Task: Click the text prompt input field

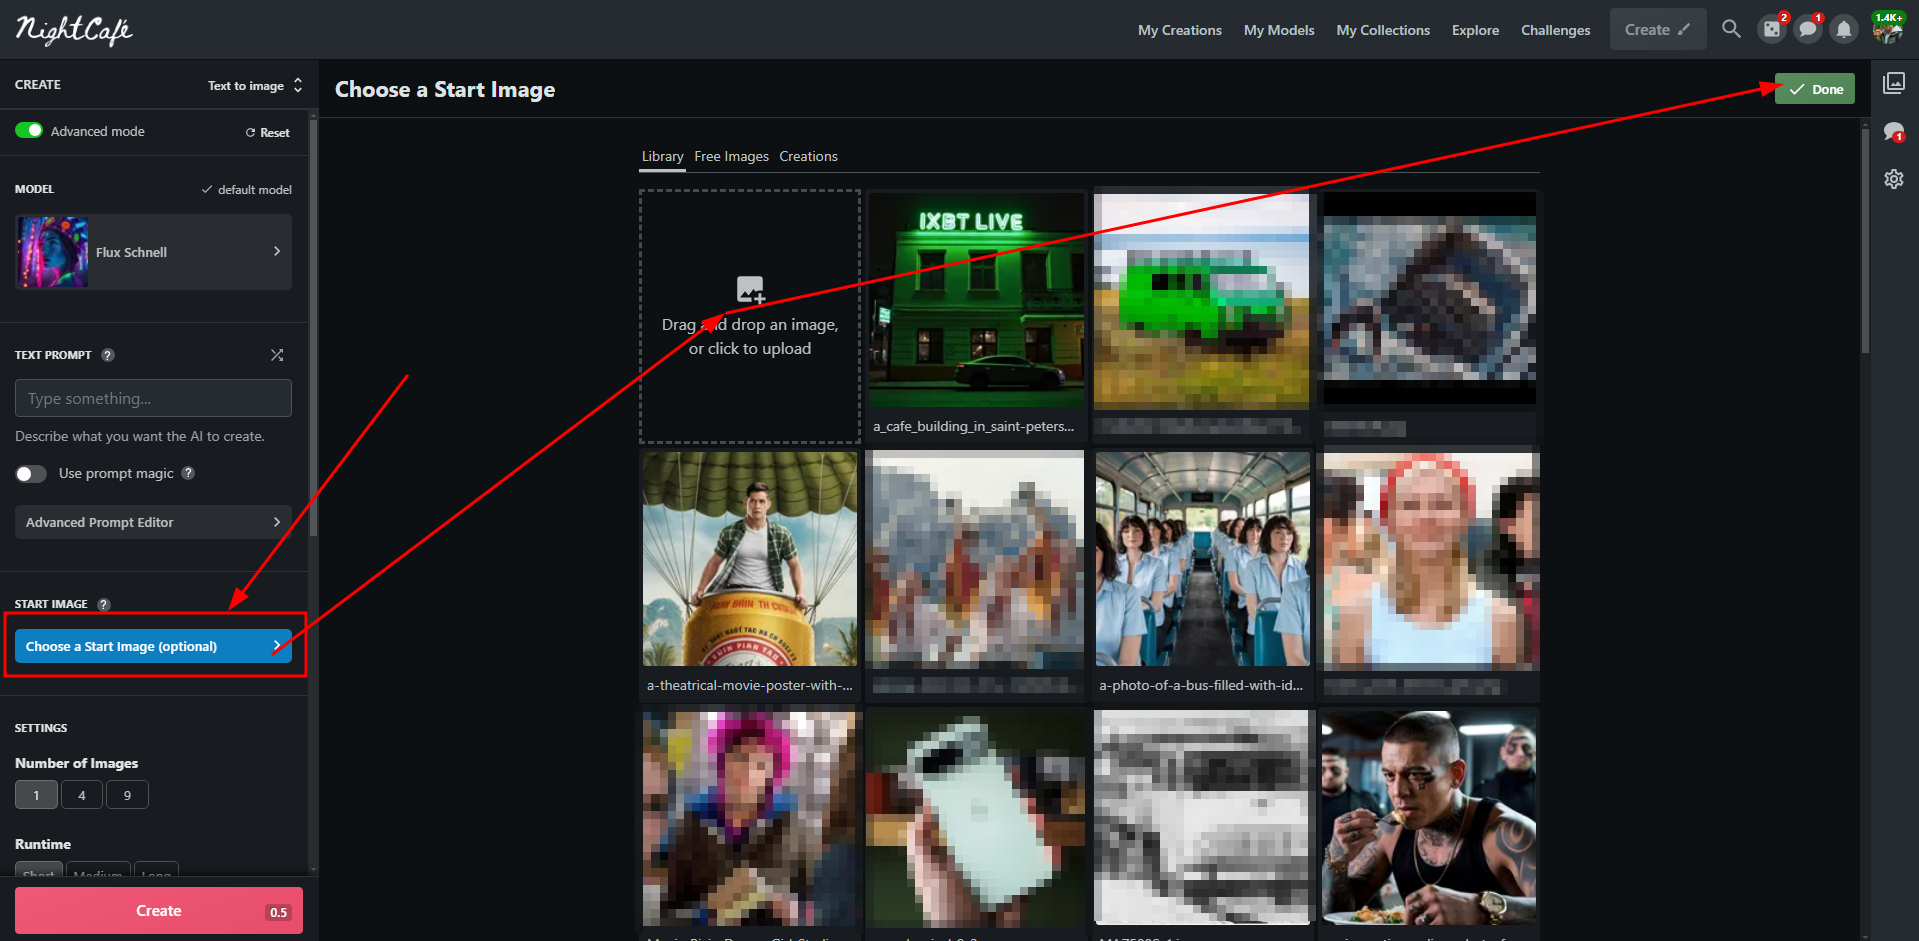Action: pos(153,398)
